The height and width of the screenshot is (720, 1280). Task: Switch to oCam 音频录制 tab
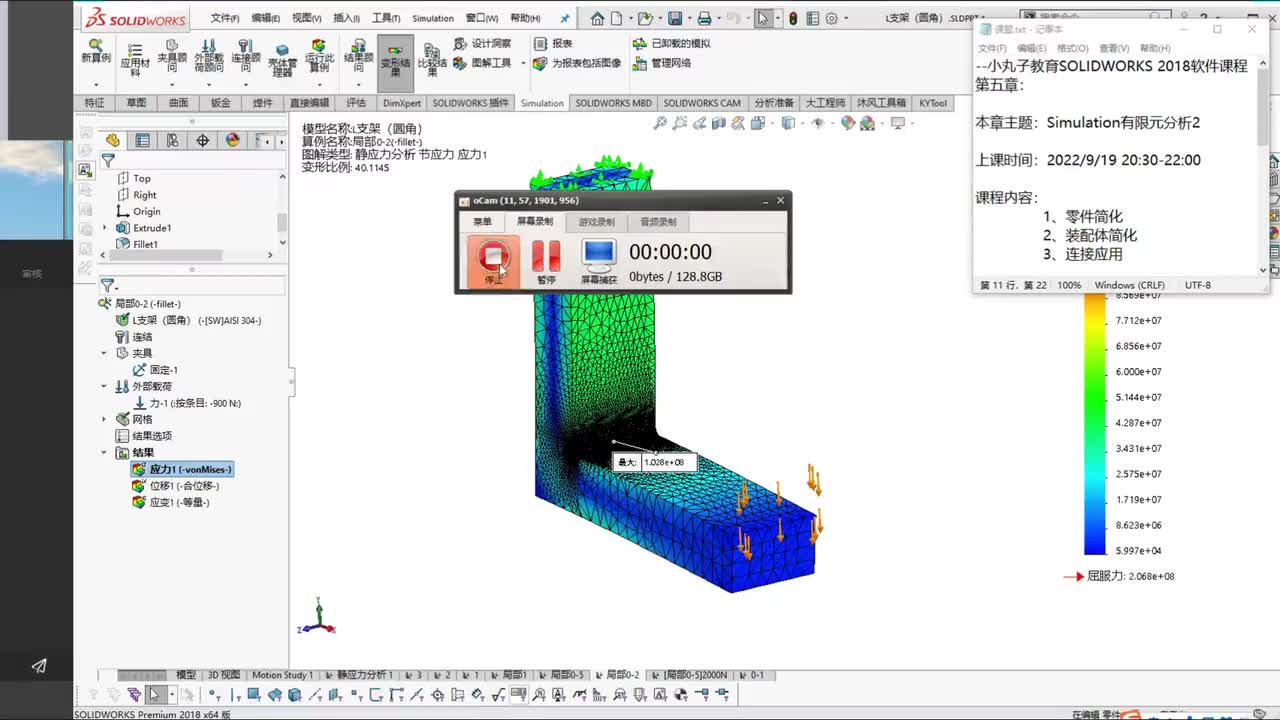coord(658,222)
